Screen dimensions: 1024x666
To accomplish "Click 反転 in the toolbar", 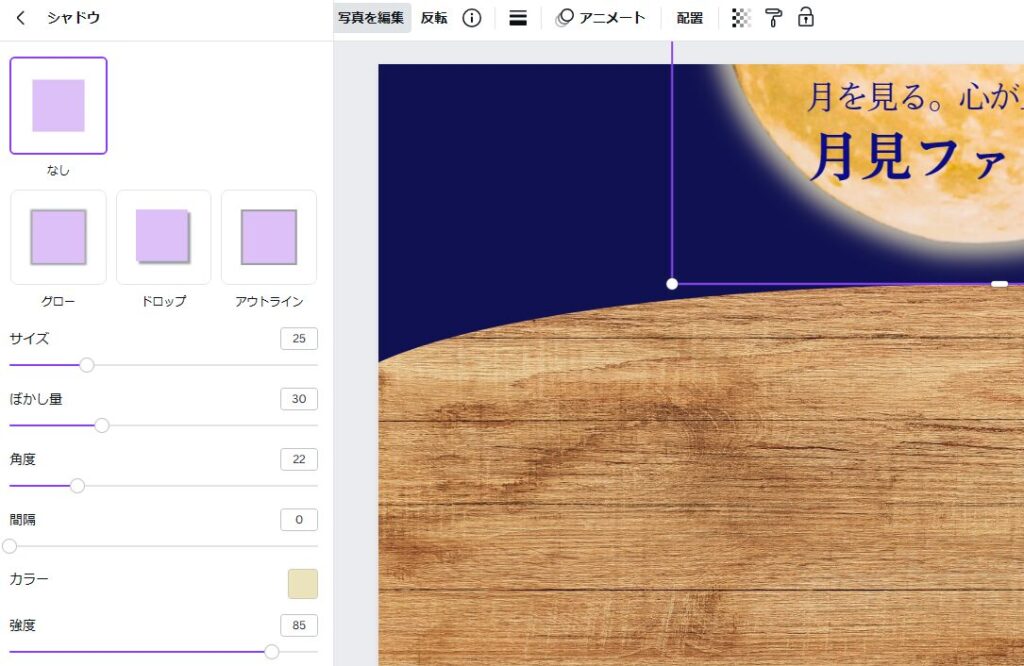I will [434, 18].
